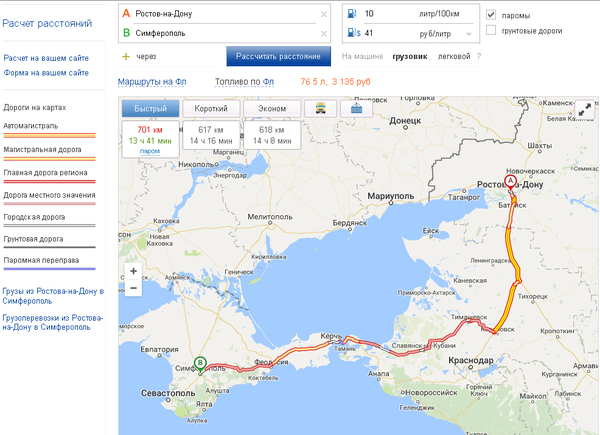Zoom in on the map
Screen dimensions: 600x435
pos(133,271)
